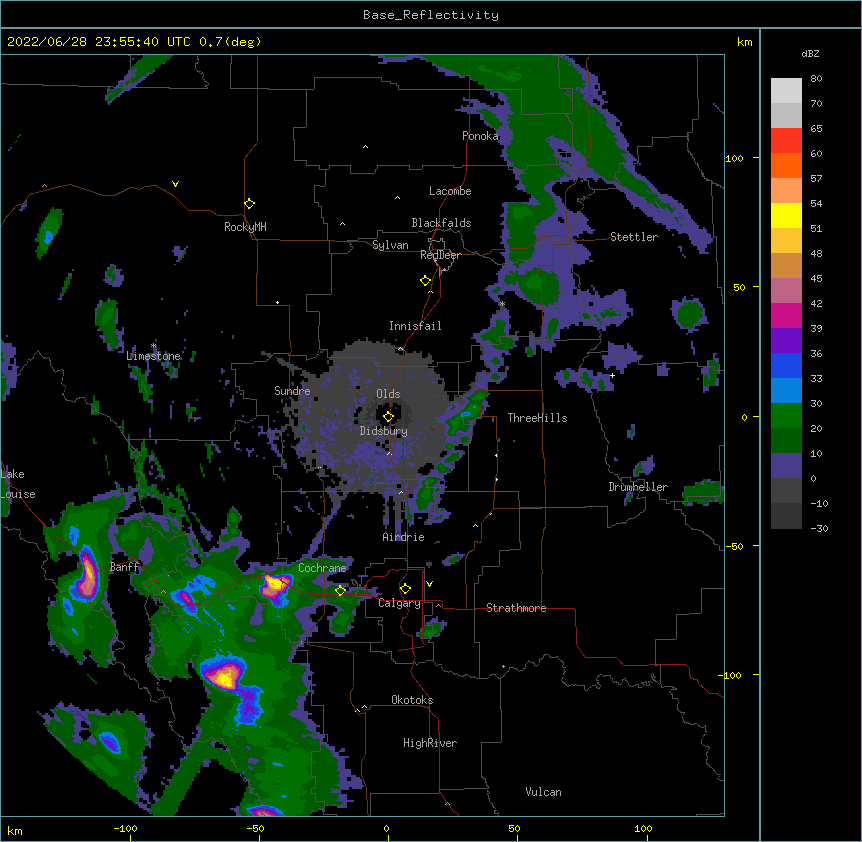This screenshot has width=862, height=842.
Task: Click the HighRiver label
Action: [430, 743]
